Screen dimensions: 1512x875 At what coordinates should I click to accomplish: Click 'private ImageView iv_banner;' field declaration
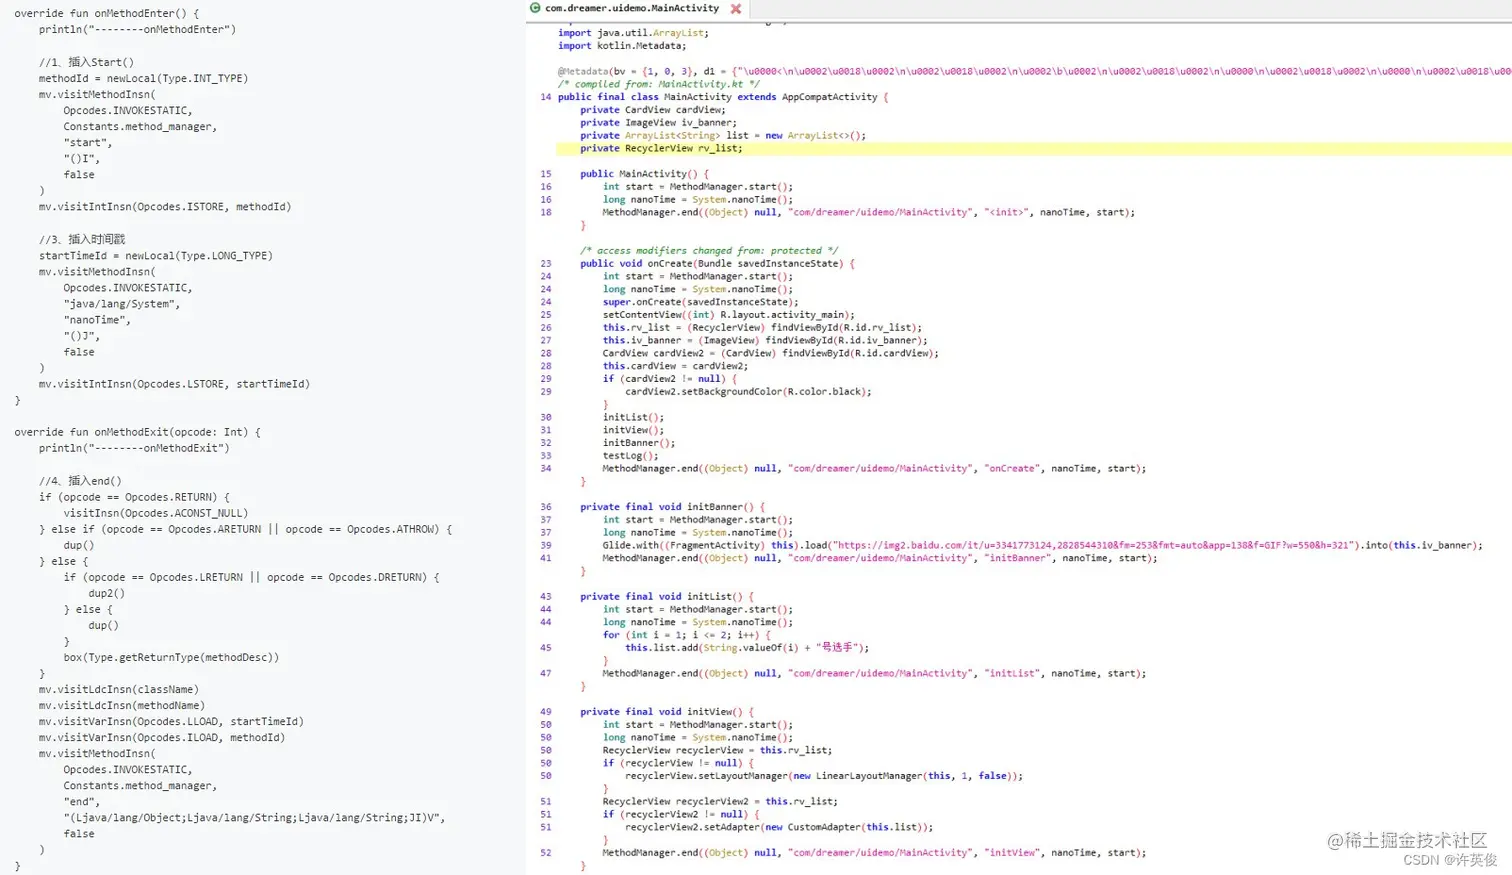(659, 123)
